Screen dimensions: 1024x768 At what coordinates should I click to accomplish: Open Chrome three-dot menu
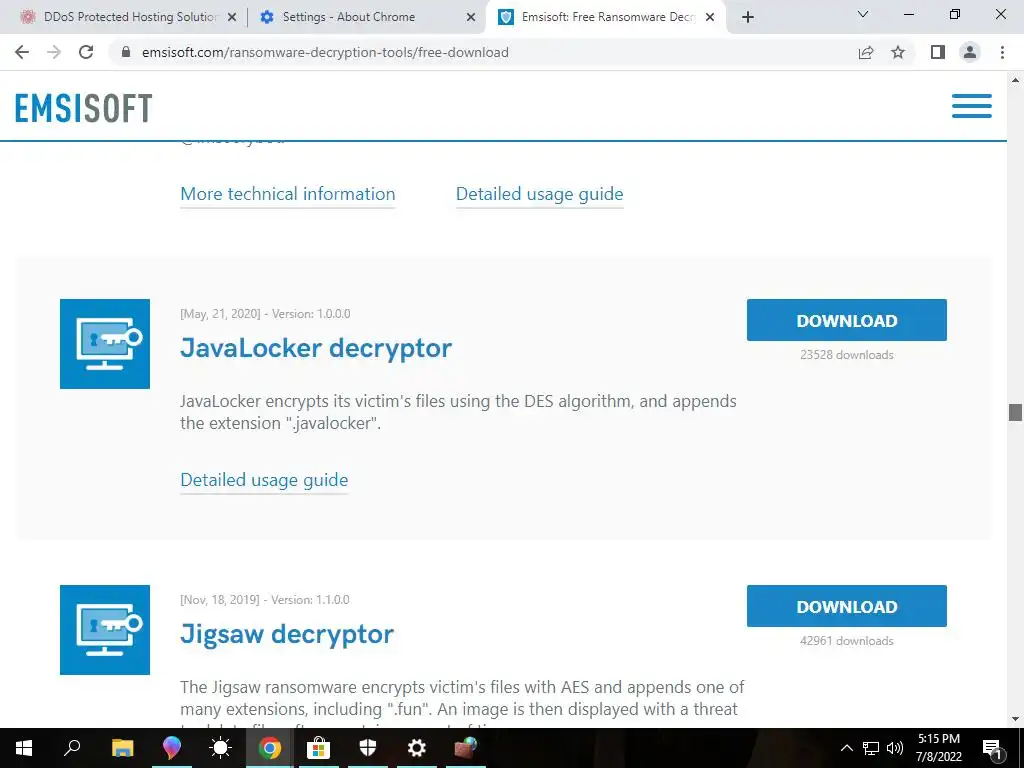point(1002,52)
